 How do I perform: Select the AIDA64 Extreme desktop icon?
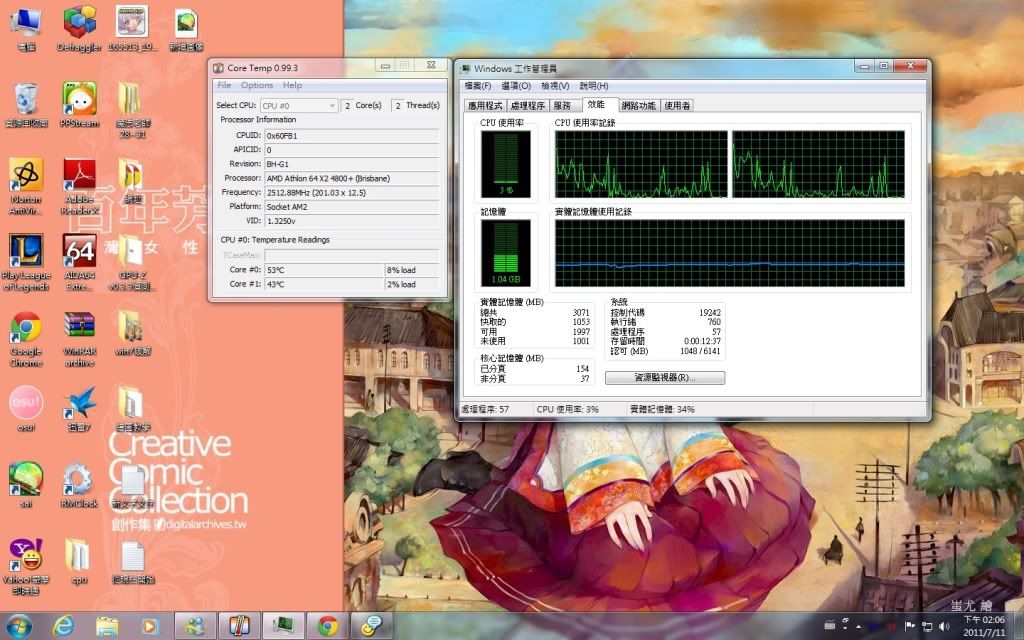(x=80, y=261)
